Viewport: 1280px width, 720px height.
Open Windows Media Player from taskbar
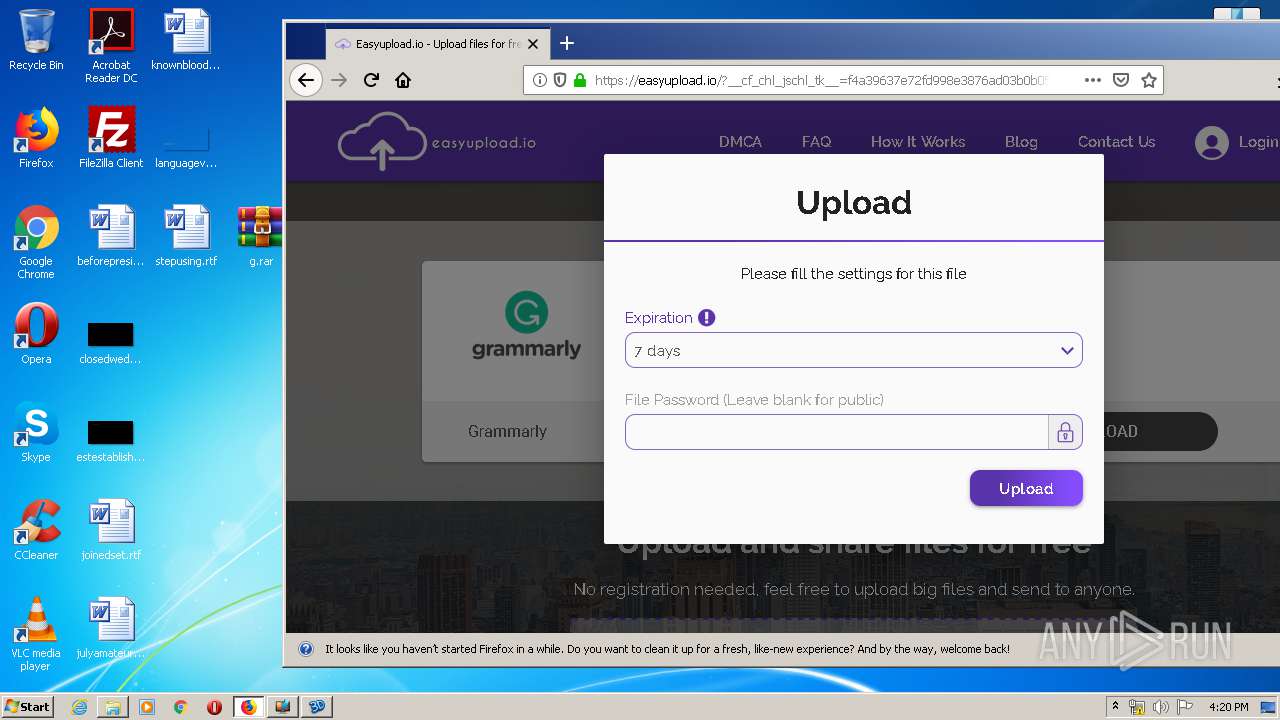(147, 707)
